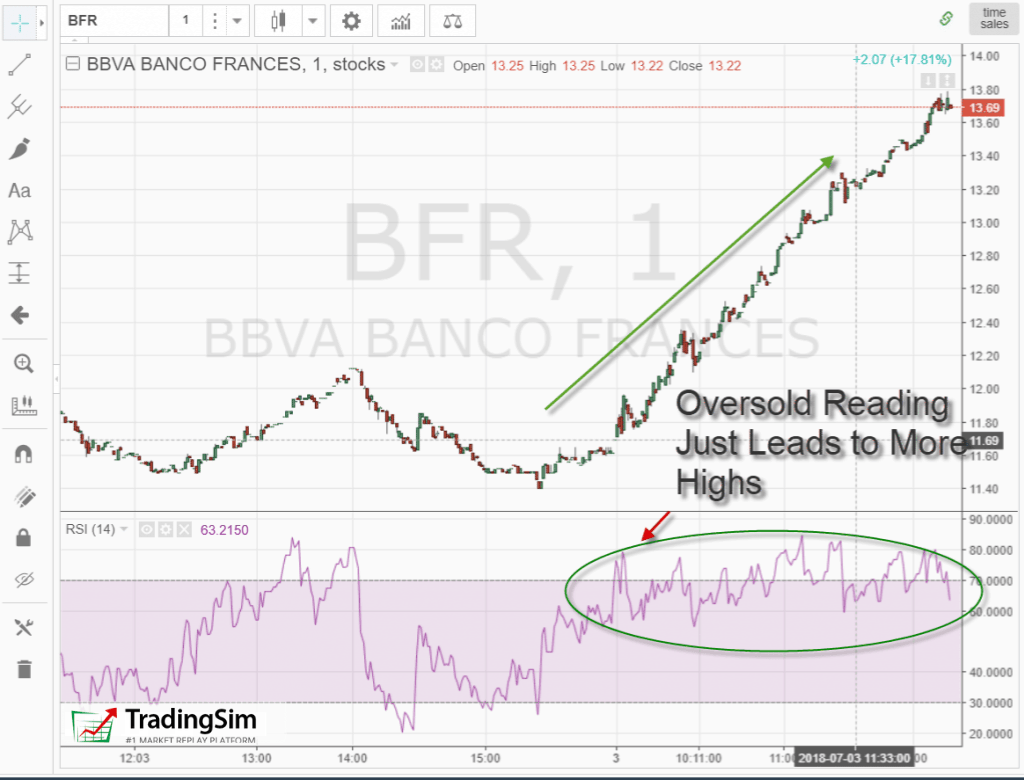Select the back arrow icon tool
This screenshot has width=1024, height=780.
point(20,316)
